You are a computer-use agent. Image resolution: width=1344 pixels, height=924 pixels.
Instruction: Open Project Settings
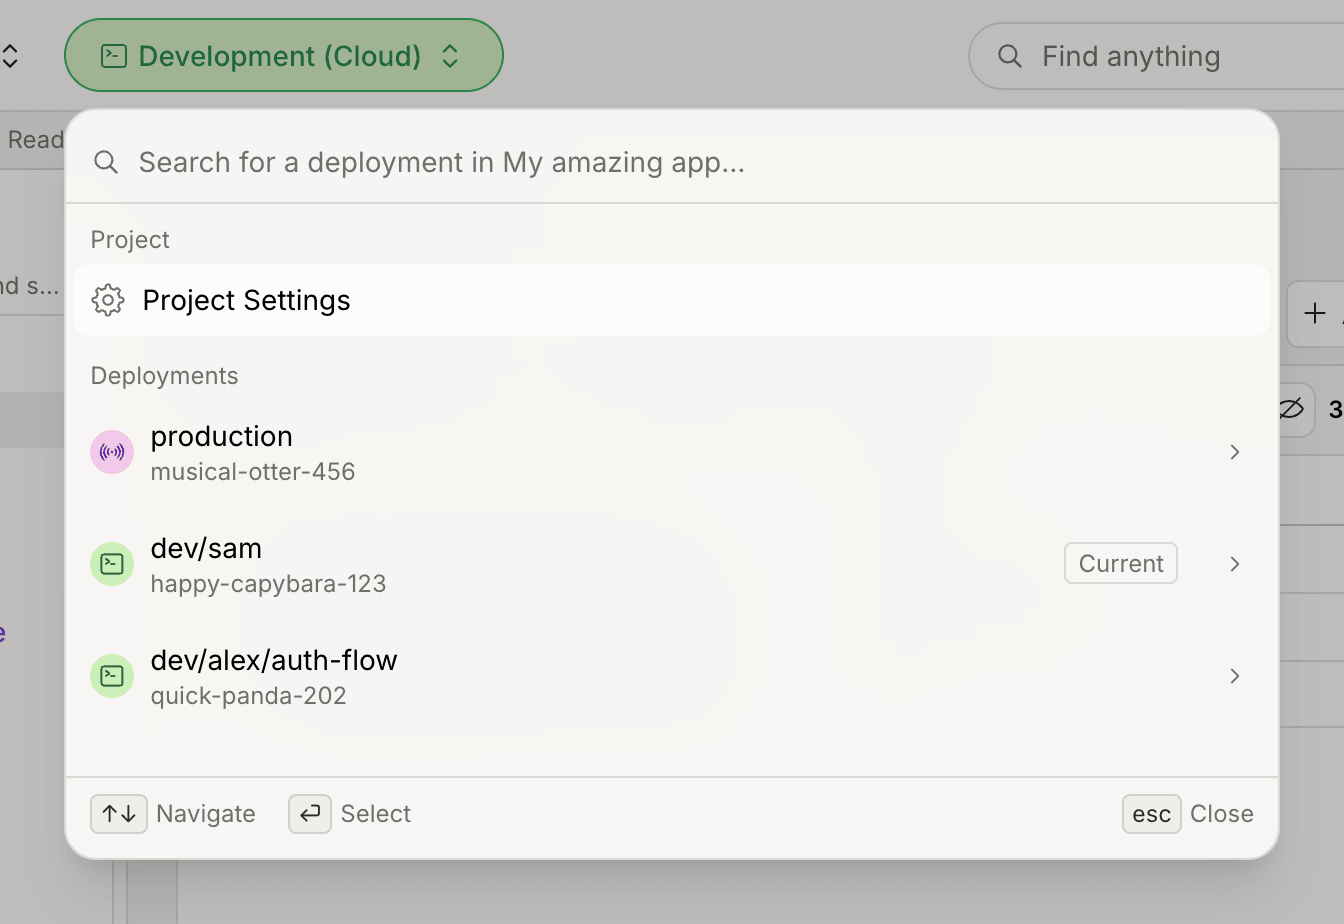click(672, 300)
